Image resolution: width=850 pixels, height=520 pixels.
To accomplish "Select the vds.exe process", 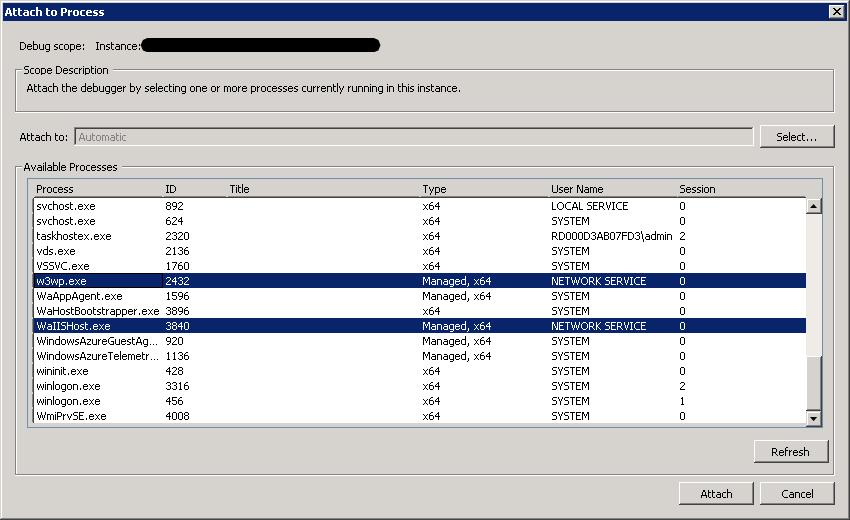I will click(420, 251).
